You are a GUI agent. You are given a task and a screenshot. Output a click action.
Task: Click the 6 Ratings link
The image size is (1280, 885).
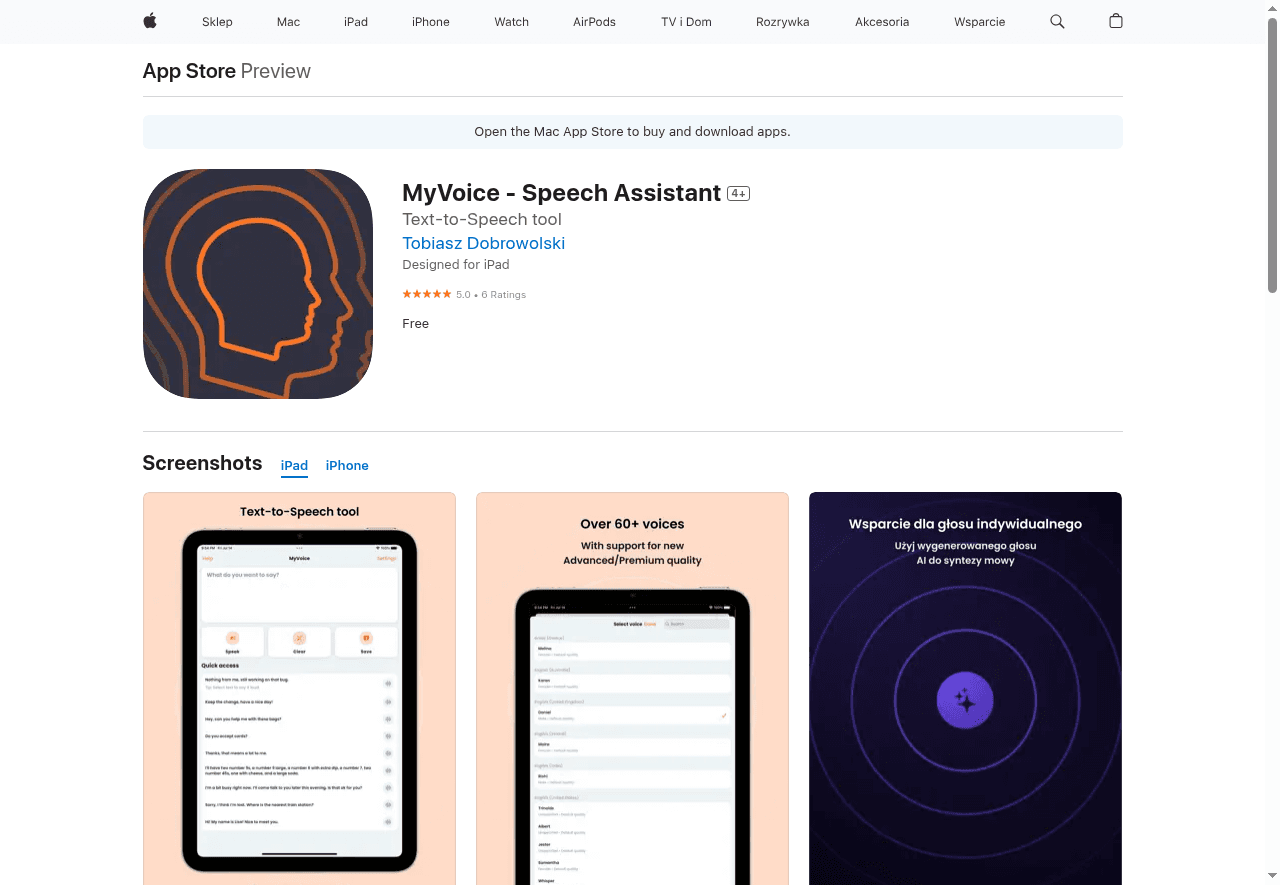click(x=503, y=294)
